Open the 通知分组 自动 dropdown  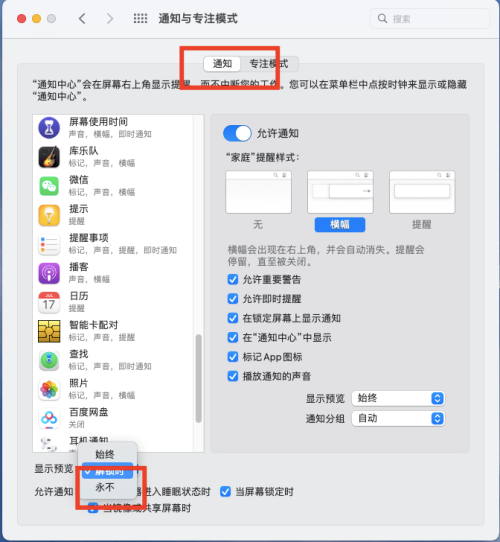[x=398, y=419]
